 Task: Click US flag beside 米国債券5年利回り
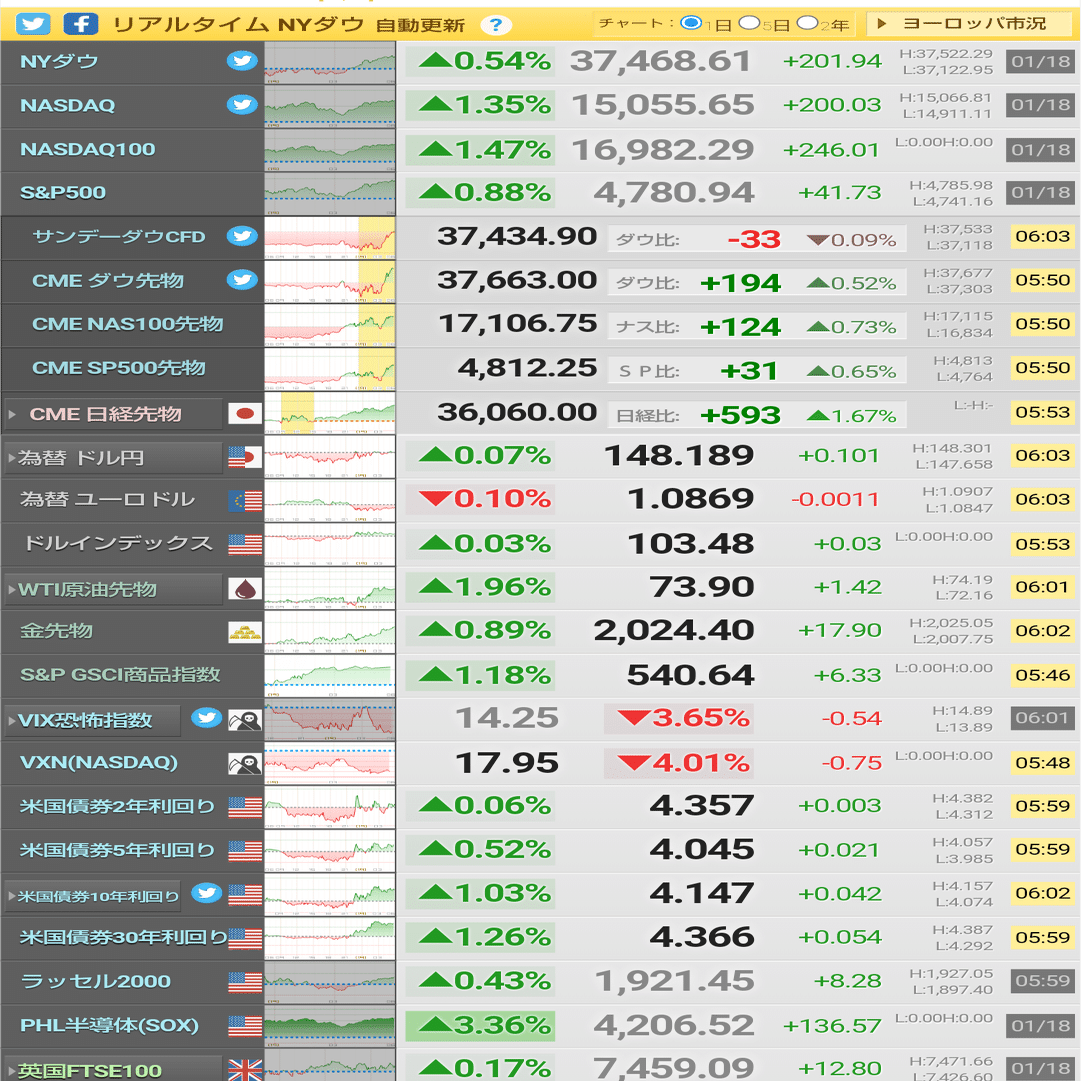tap(245, 851)
